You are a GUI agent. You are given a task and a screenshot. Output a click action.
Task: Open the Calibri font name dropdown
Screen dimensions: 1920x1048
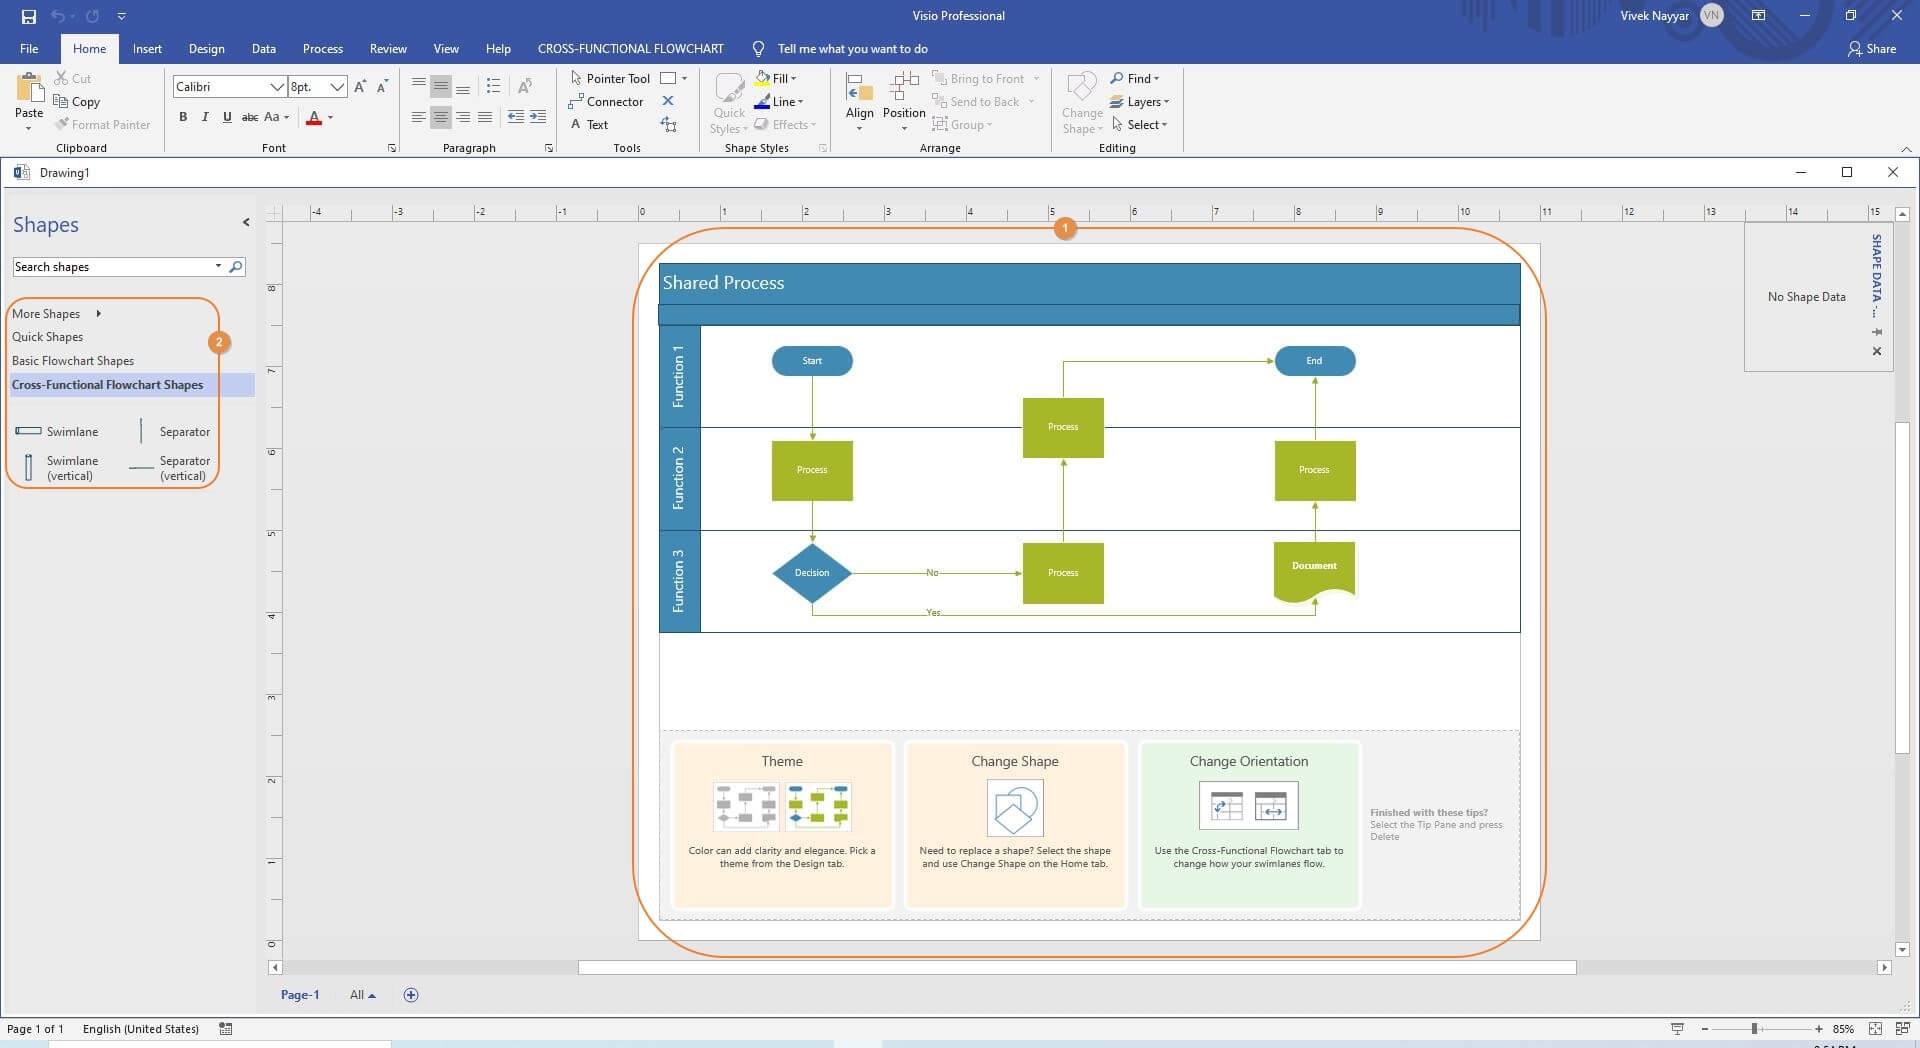pos(276,87)
